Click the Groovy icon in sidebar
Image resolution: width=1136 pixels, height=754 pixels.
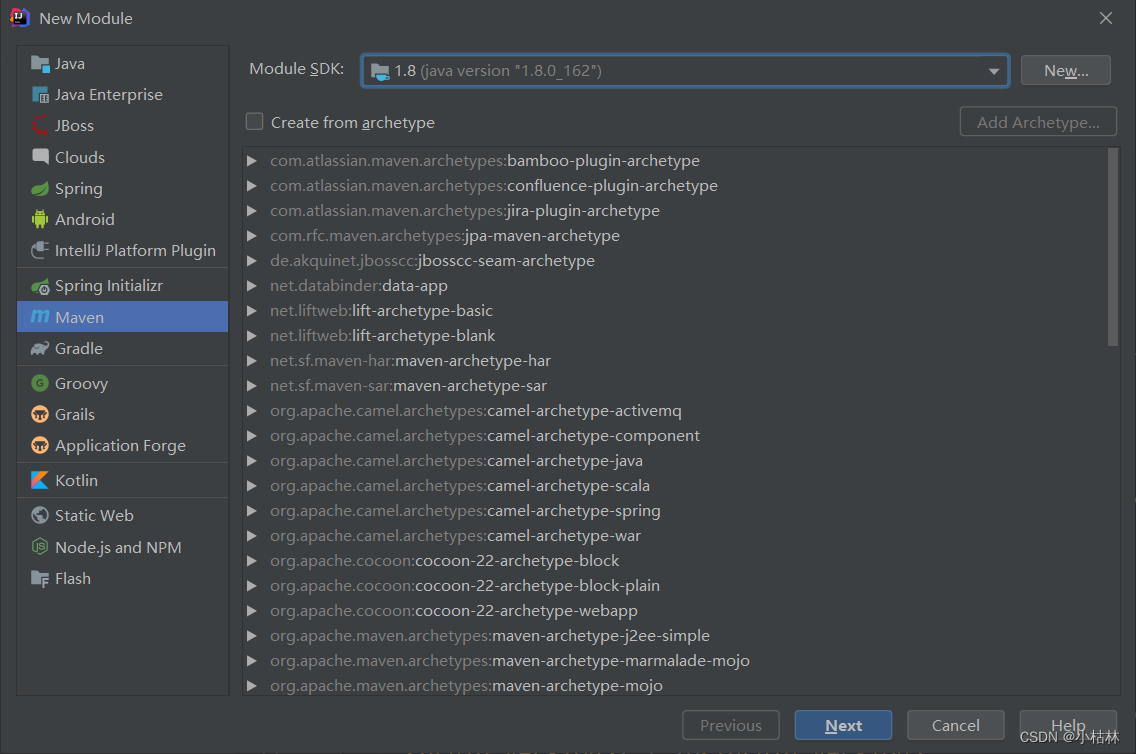(40, 384)
